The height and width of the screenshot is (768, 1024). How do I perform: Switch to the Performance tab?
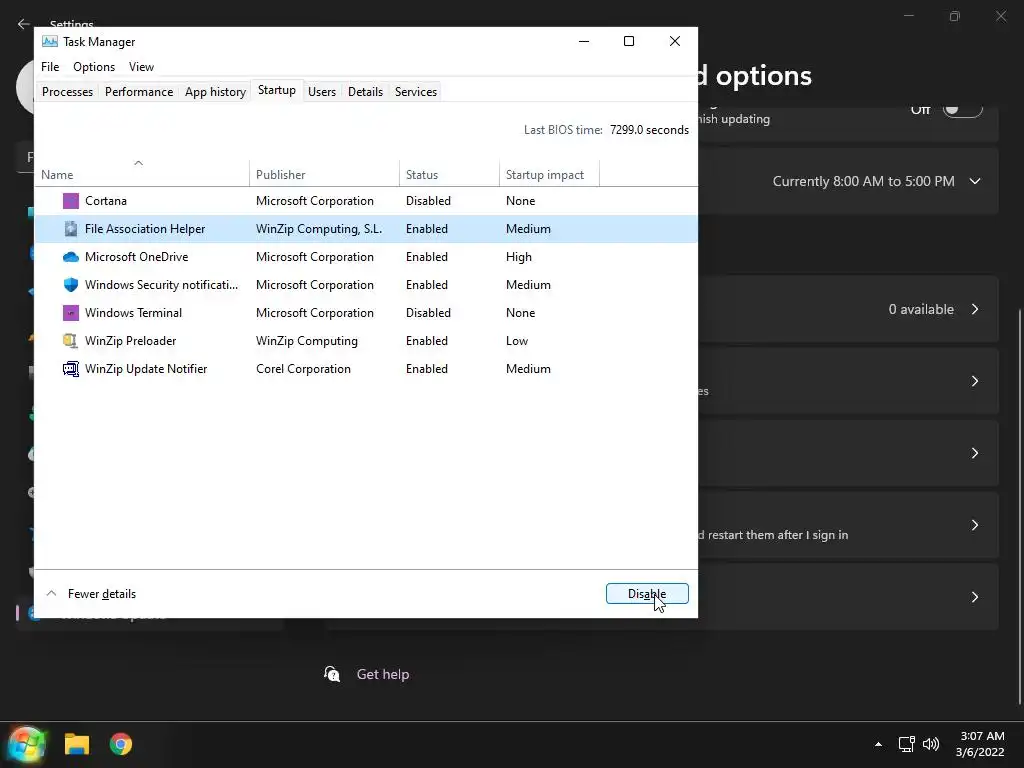click(x=139, y=92)
